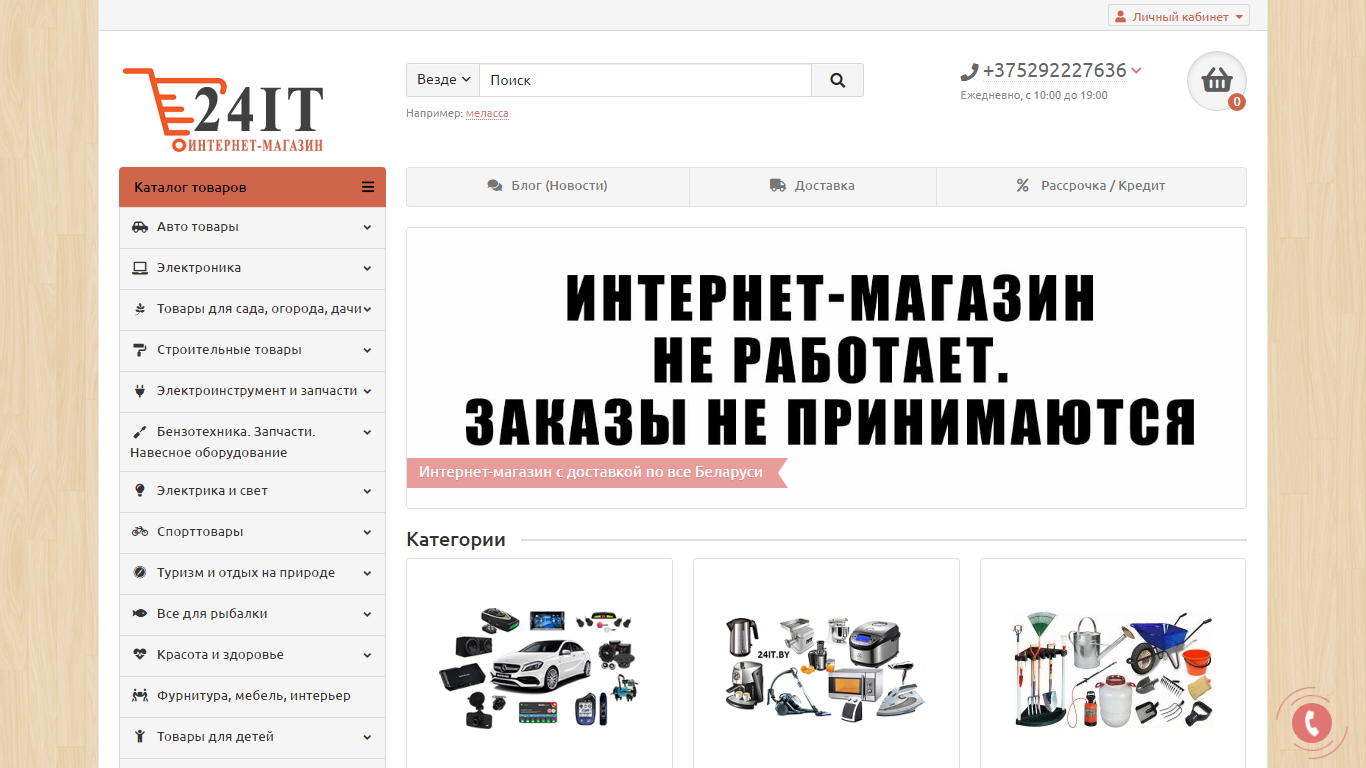The height and width of the screenshot is (768, 1366).
Task: Click the мелacса example search link
Action: pos(487,114)
